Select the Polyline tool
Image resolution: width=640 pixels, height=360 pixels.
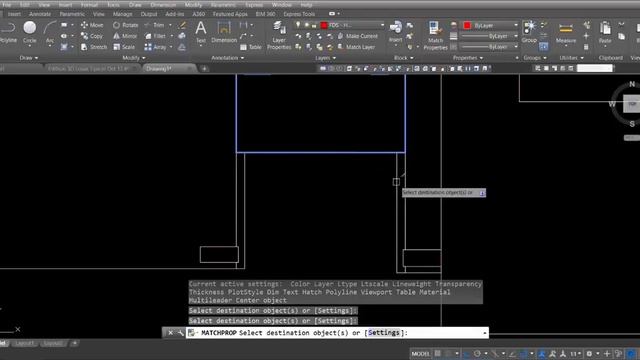(x=8, y=32)
